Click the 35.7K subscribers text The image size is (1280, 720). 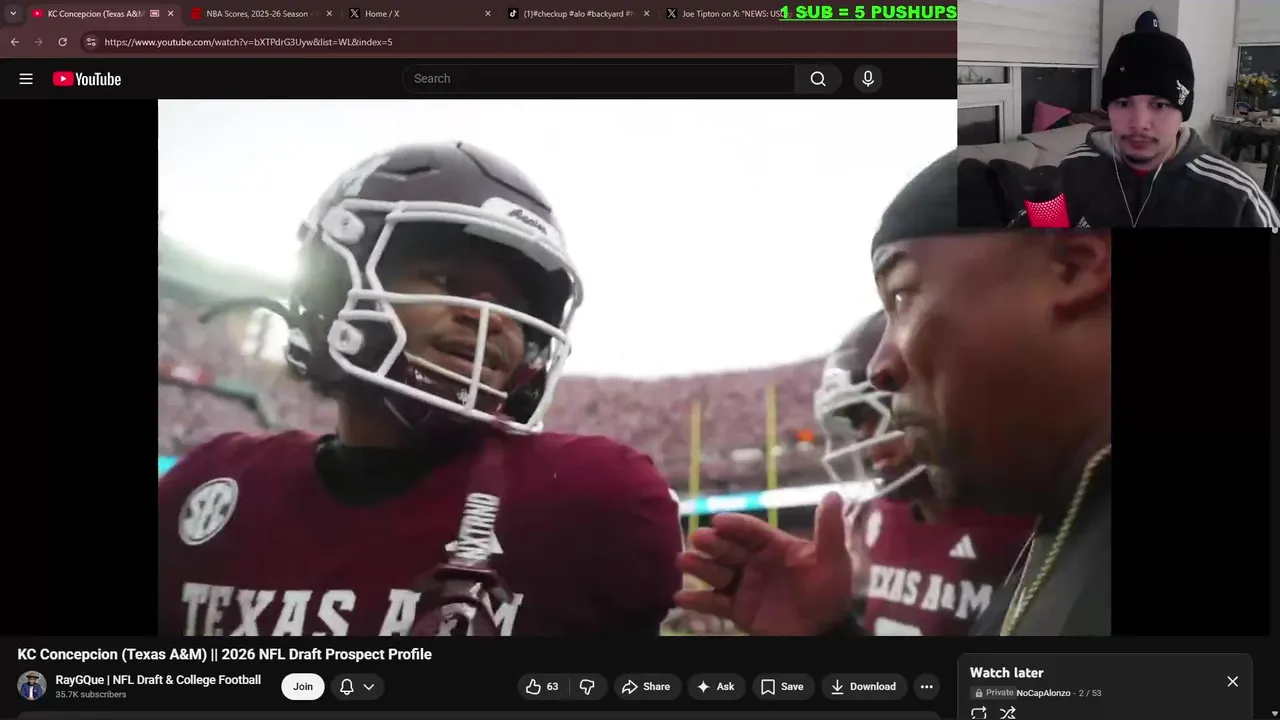click(91, 695)
